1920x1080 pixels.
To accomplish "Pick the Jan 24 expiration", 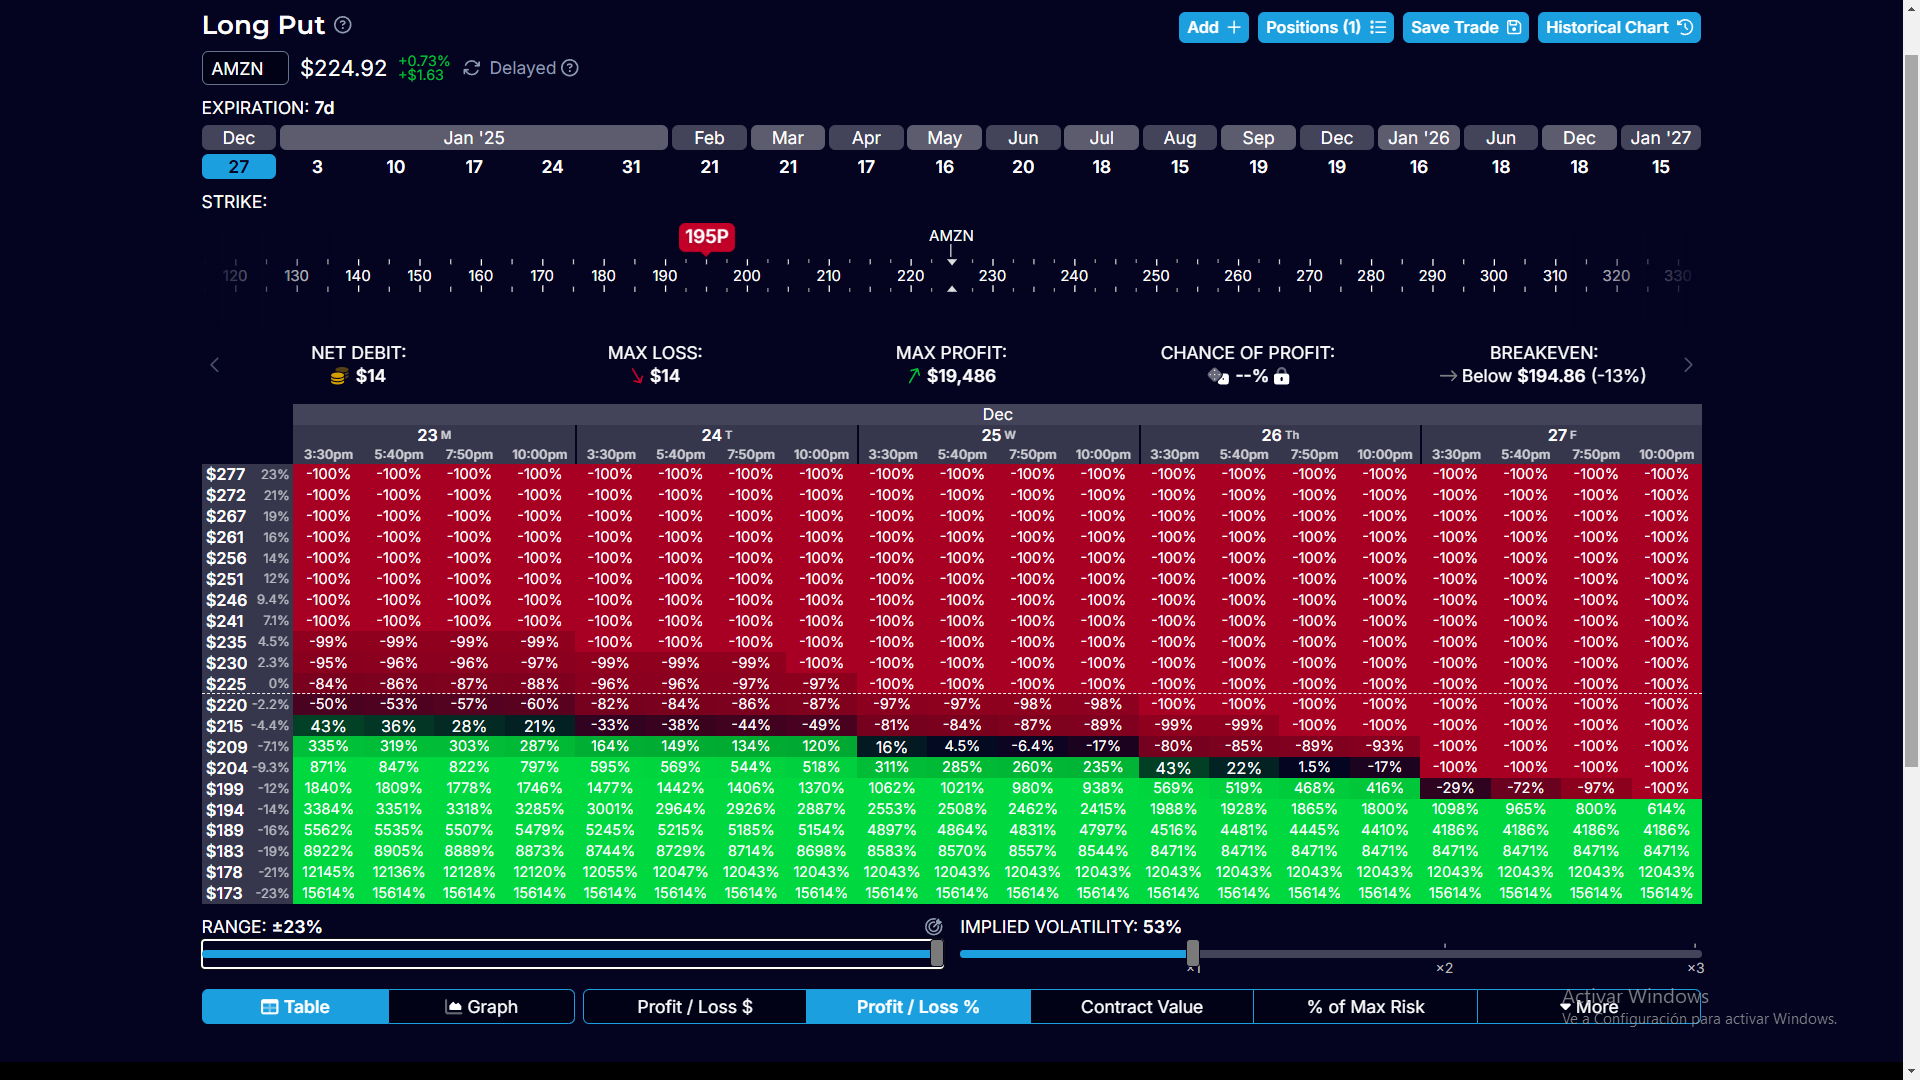I will pyautogui.click(x=552, y=167).
